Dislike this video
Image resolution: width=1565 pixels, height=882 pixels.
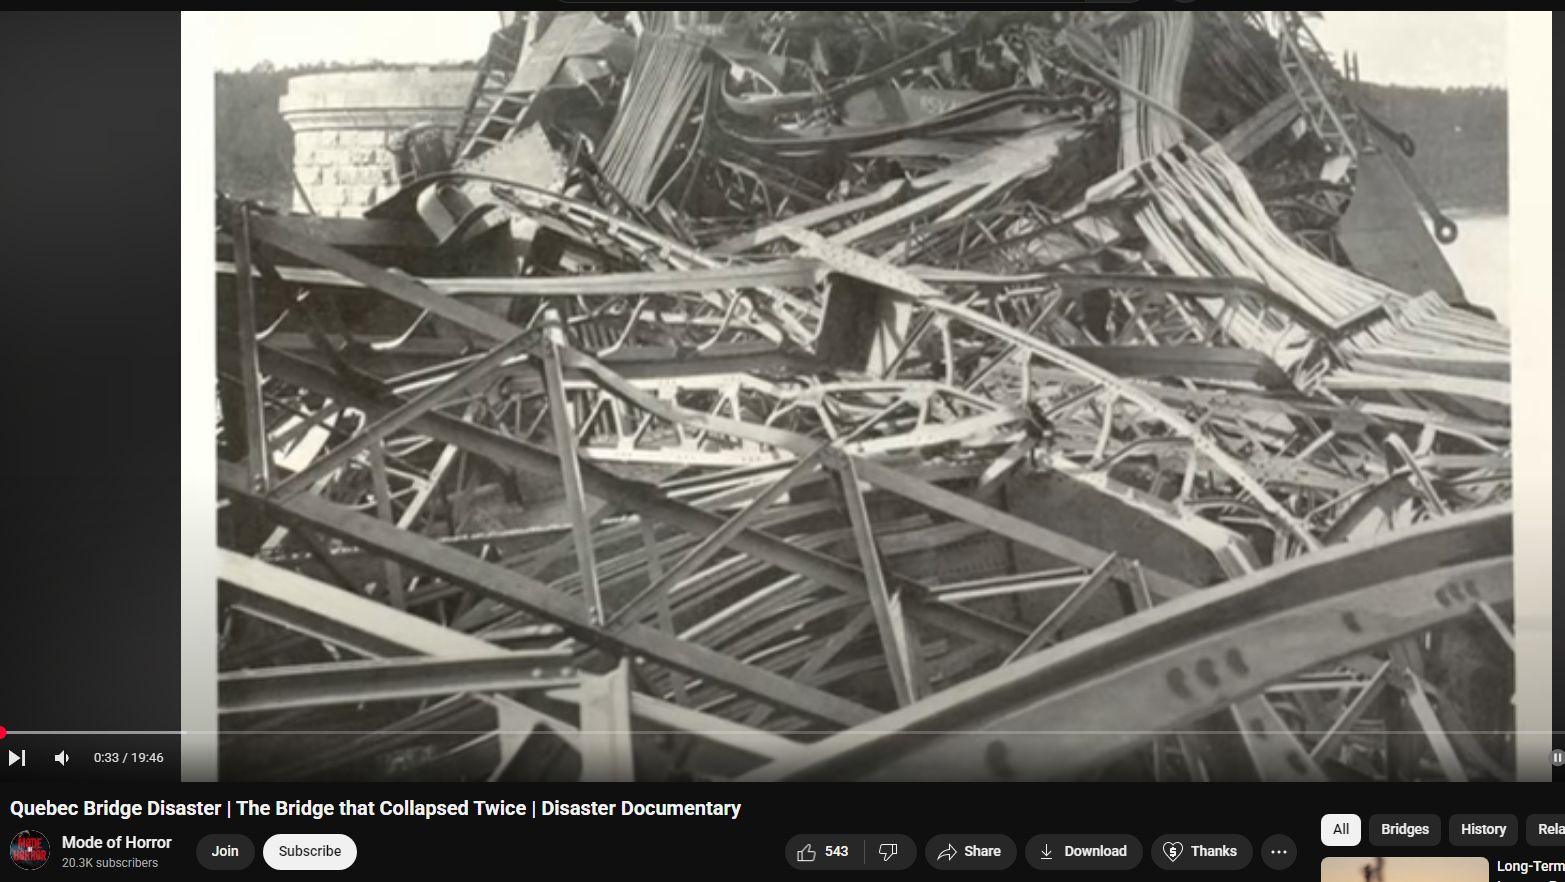coord(888,851)
